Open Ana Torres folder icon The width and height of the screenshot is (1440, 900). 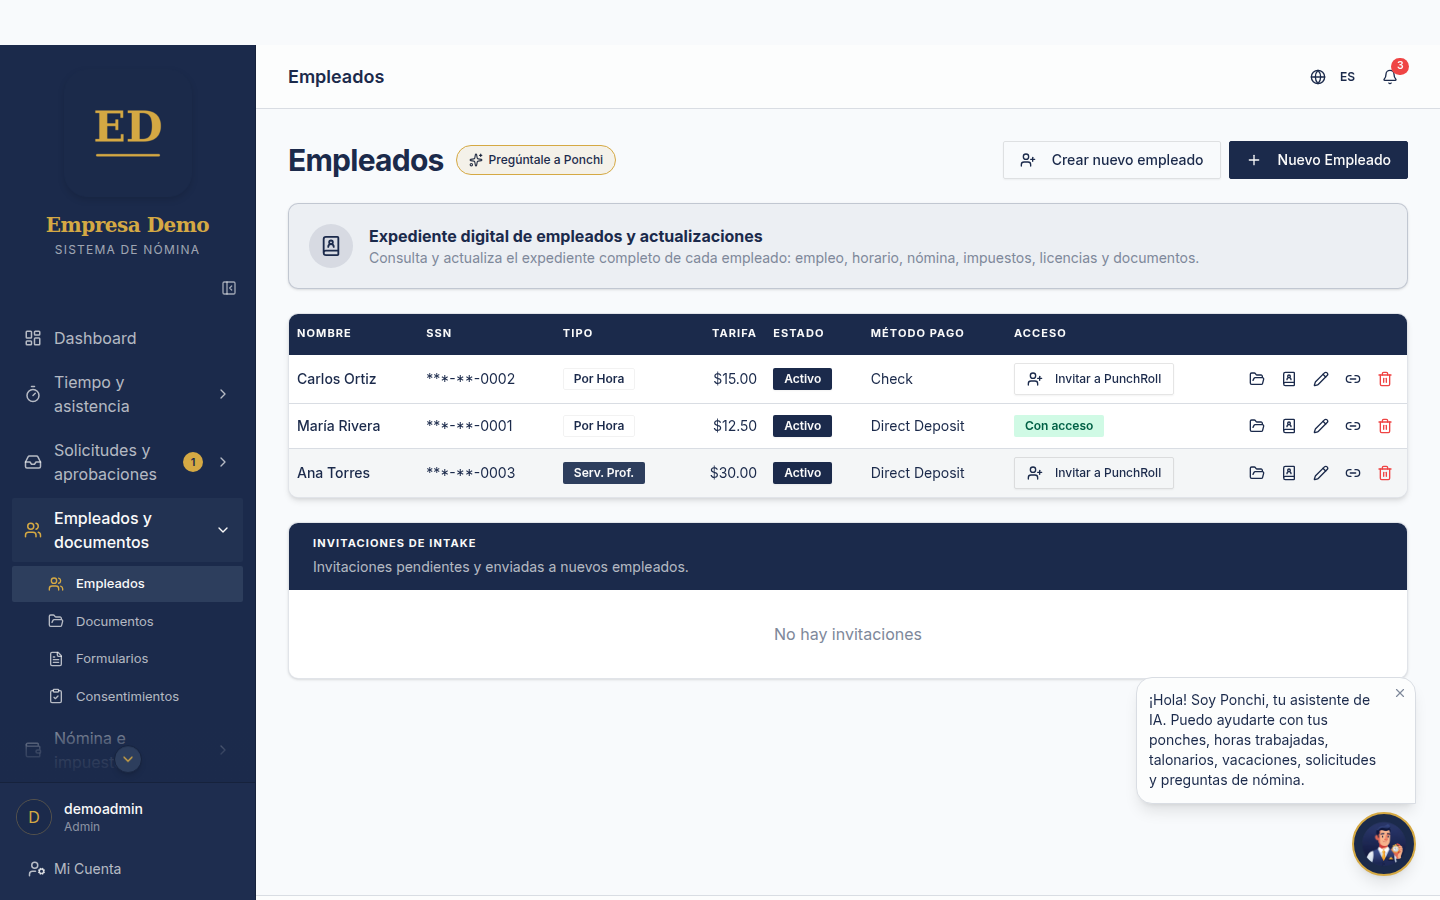coord(1257,473)
